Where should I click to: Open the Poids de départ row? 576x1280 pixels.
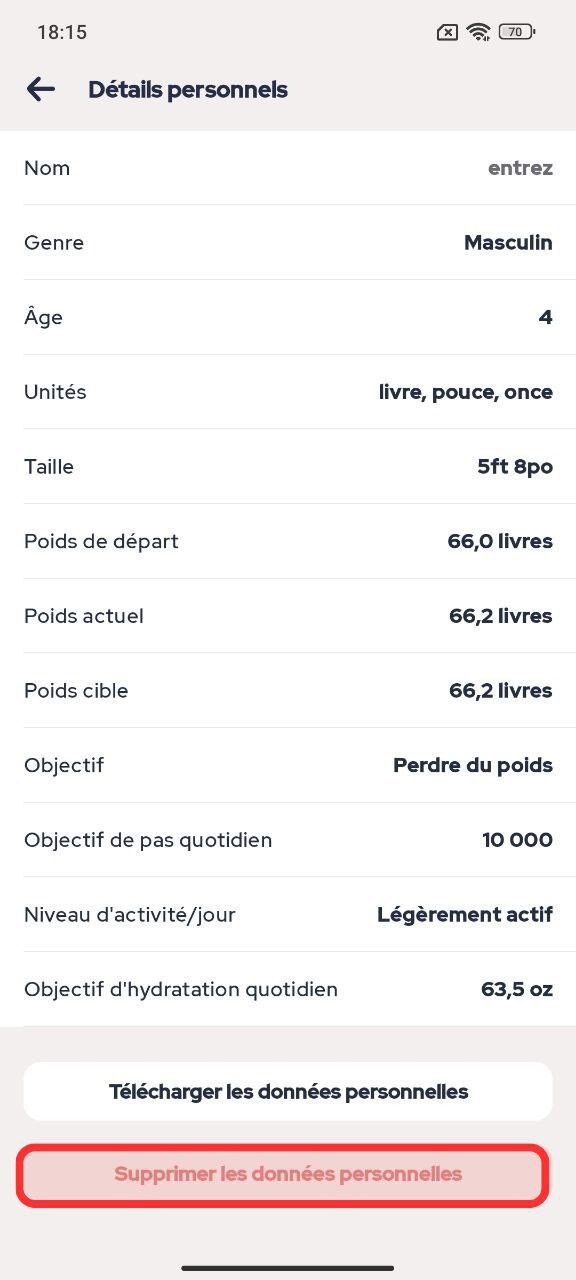coord(288,541)
